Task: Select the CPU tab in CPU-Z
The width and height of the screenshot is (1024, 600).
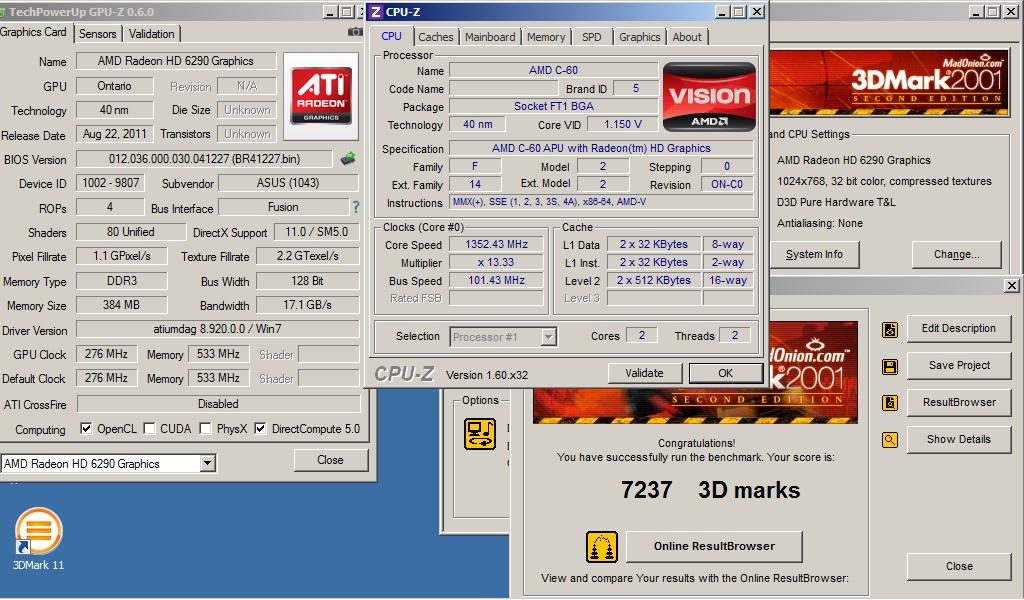Action: tap(391, 36)
